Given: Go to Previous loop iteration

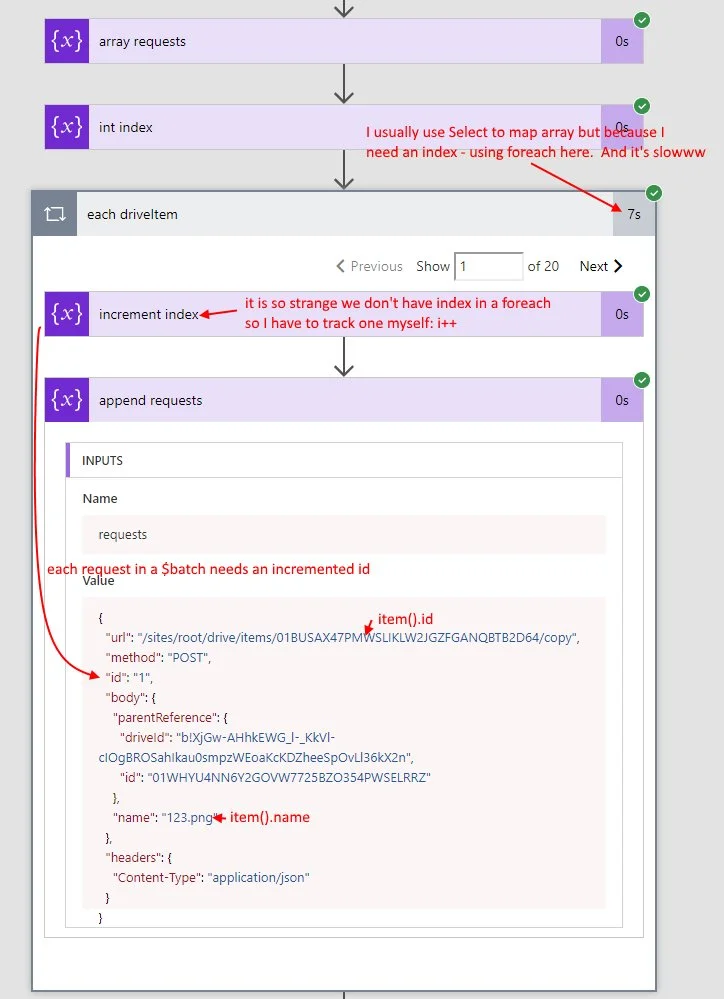Looking at the screenshot, I should pyautogui.click(x=369, y=266).
